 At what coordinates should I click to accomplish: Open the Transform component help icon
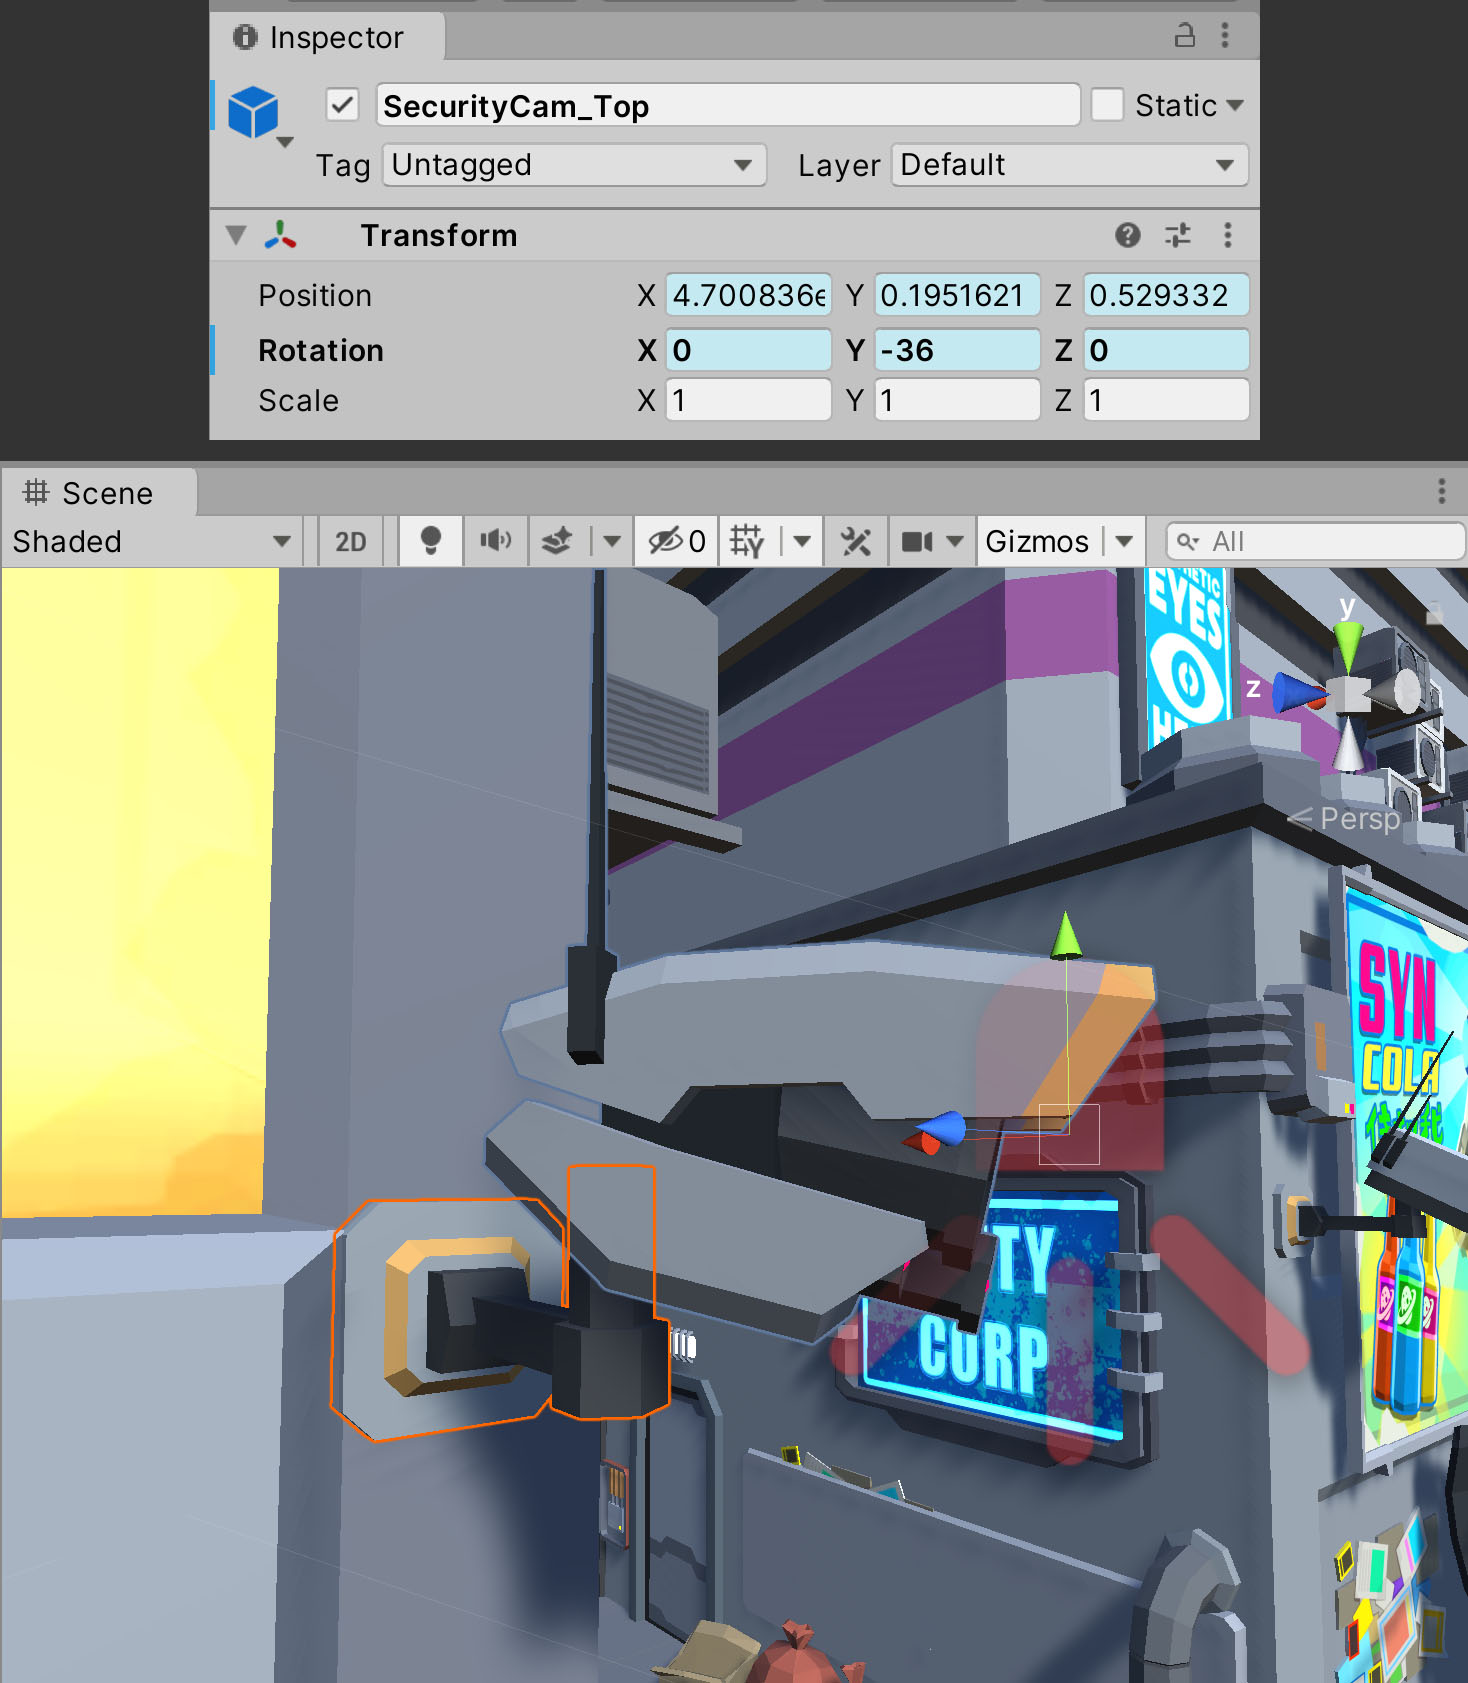click(x=1127, y=235)
